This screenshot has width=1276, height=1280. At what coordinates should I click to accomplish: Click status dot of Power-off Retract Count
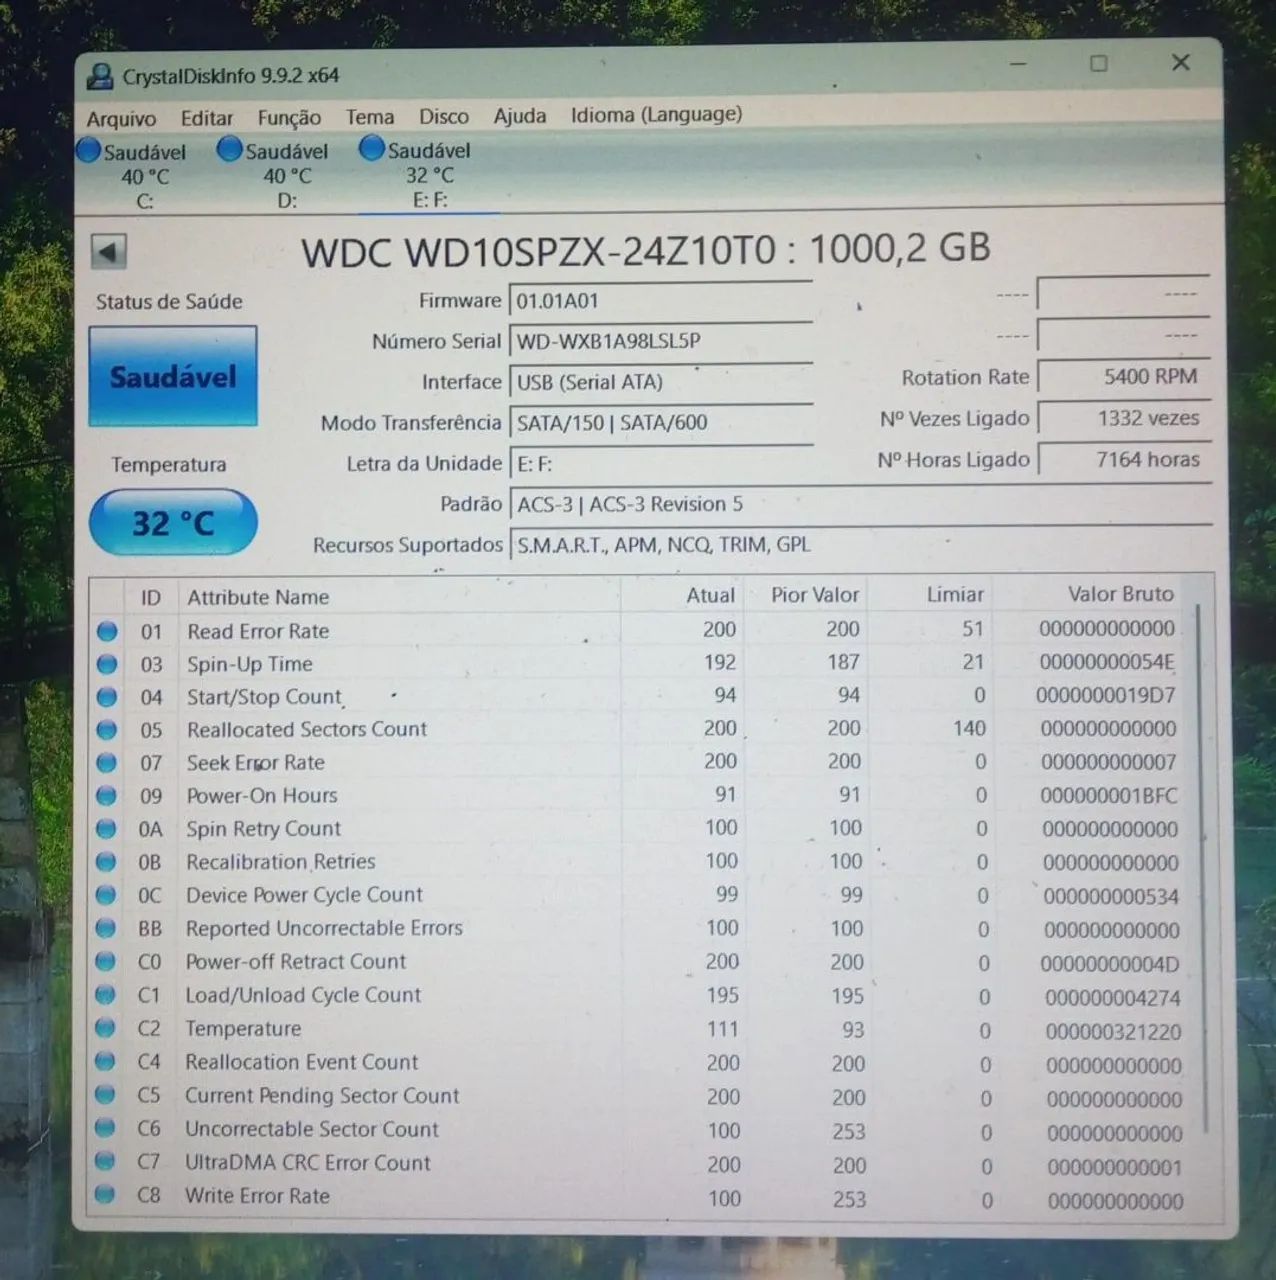(105, 962)
